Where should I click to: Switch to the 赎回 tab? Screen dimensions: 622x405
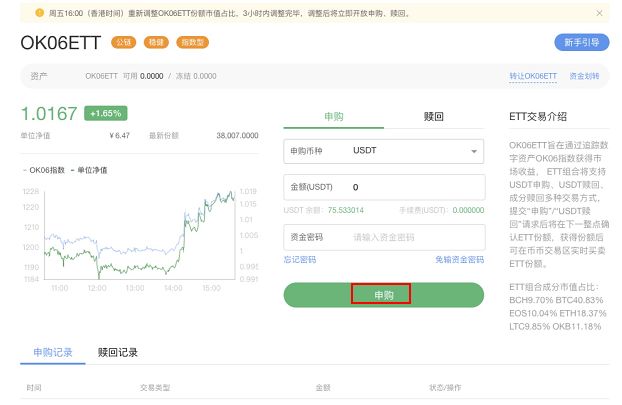coord(434,117)
